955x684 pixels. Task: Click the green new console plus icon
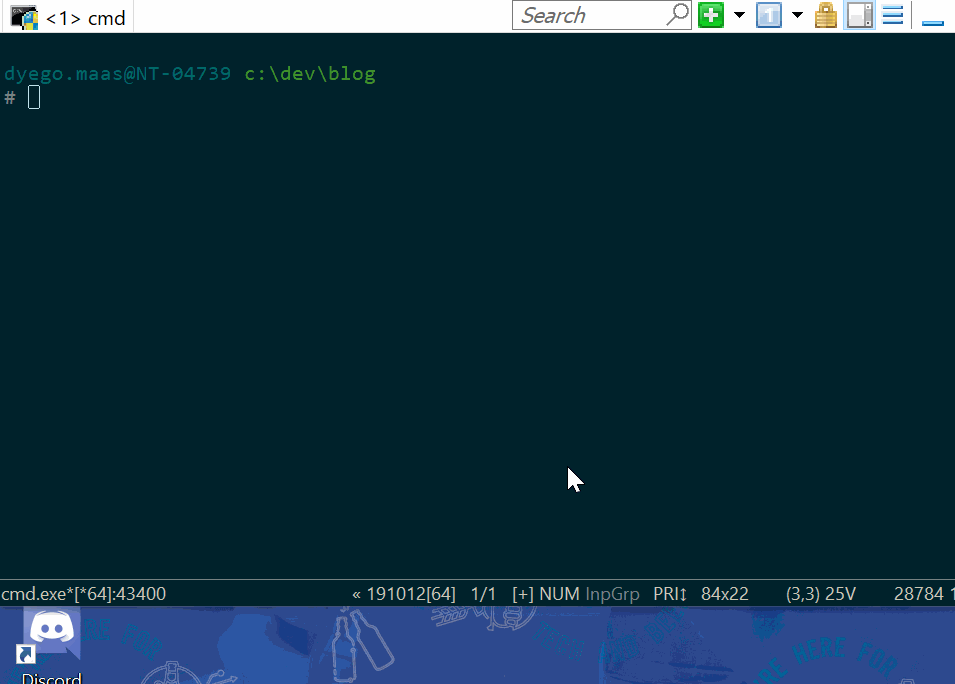[711, 15]
